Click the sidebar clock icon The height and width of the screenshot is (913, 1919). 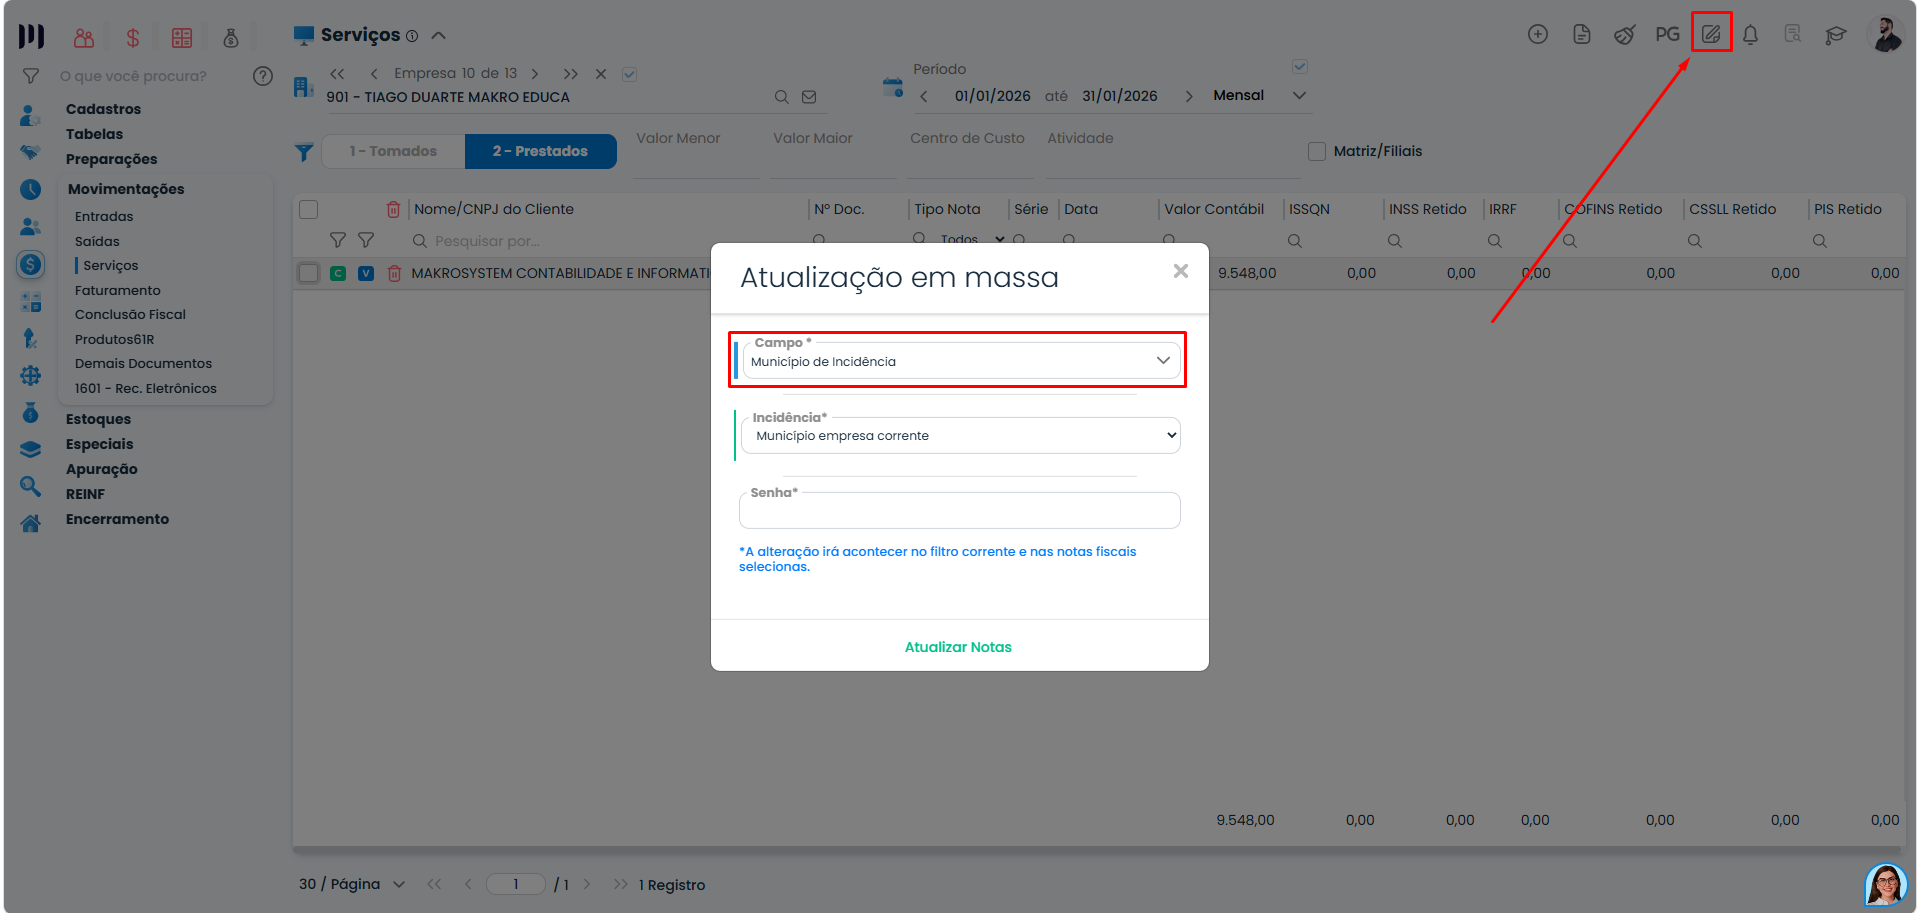[x=31, y=189]
